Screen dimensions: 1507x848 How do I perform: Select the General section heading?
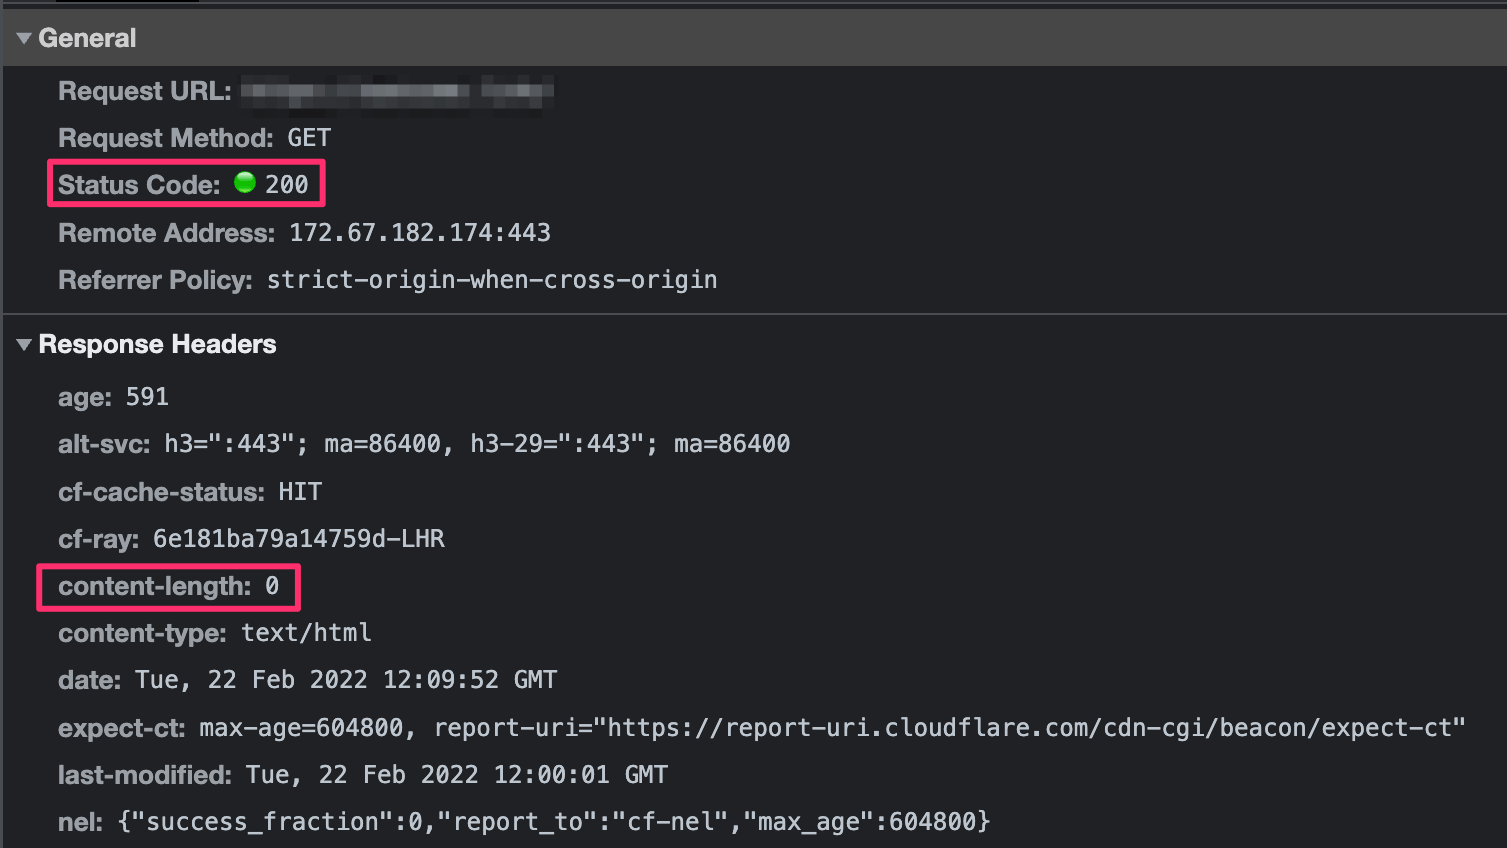click(x=87, y=39)
